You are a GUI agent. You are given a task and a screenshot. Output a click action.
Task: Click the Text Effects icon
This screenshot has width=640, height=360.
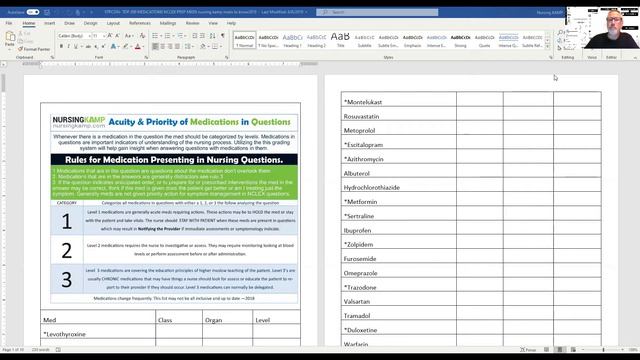click(x=113, y=47)
